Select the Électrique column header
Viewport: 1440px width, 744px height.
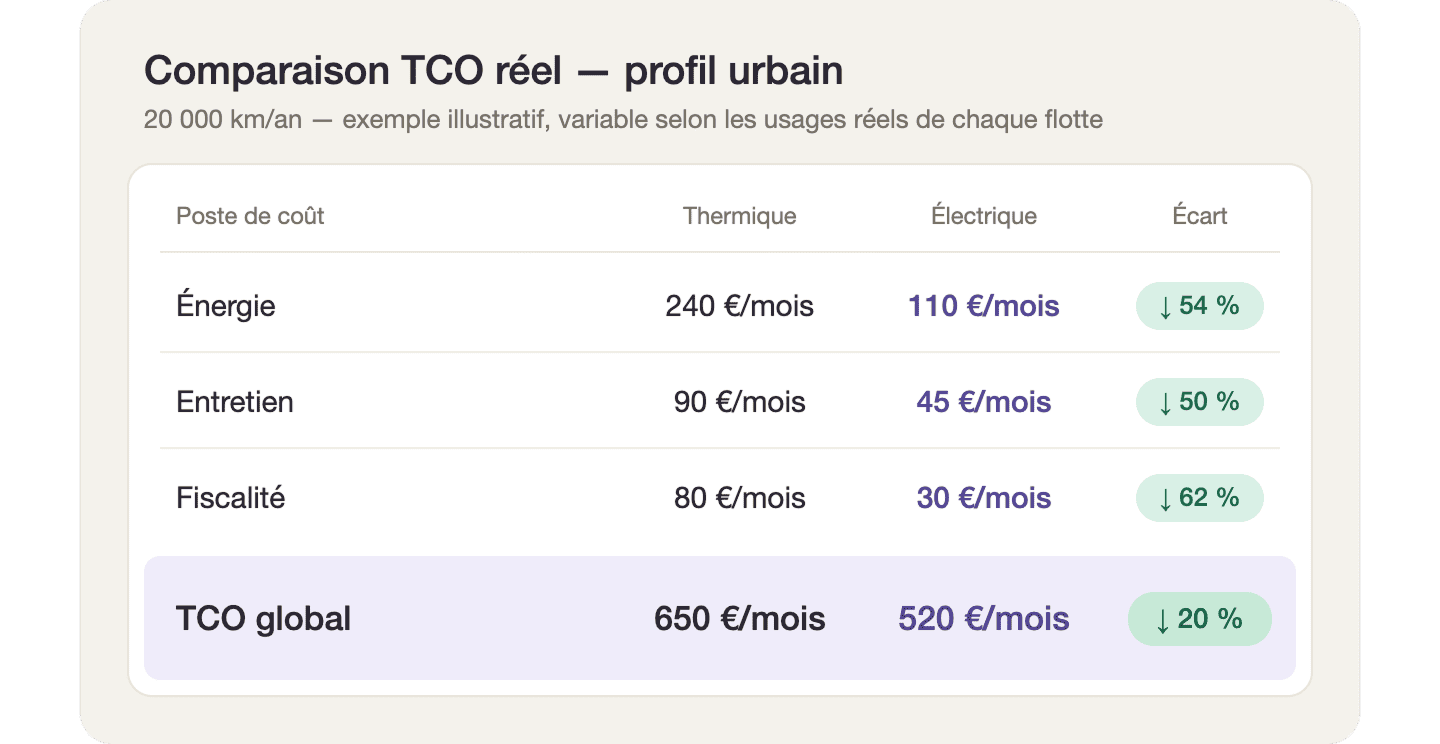tap(984, 216)
